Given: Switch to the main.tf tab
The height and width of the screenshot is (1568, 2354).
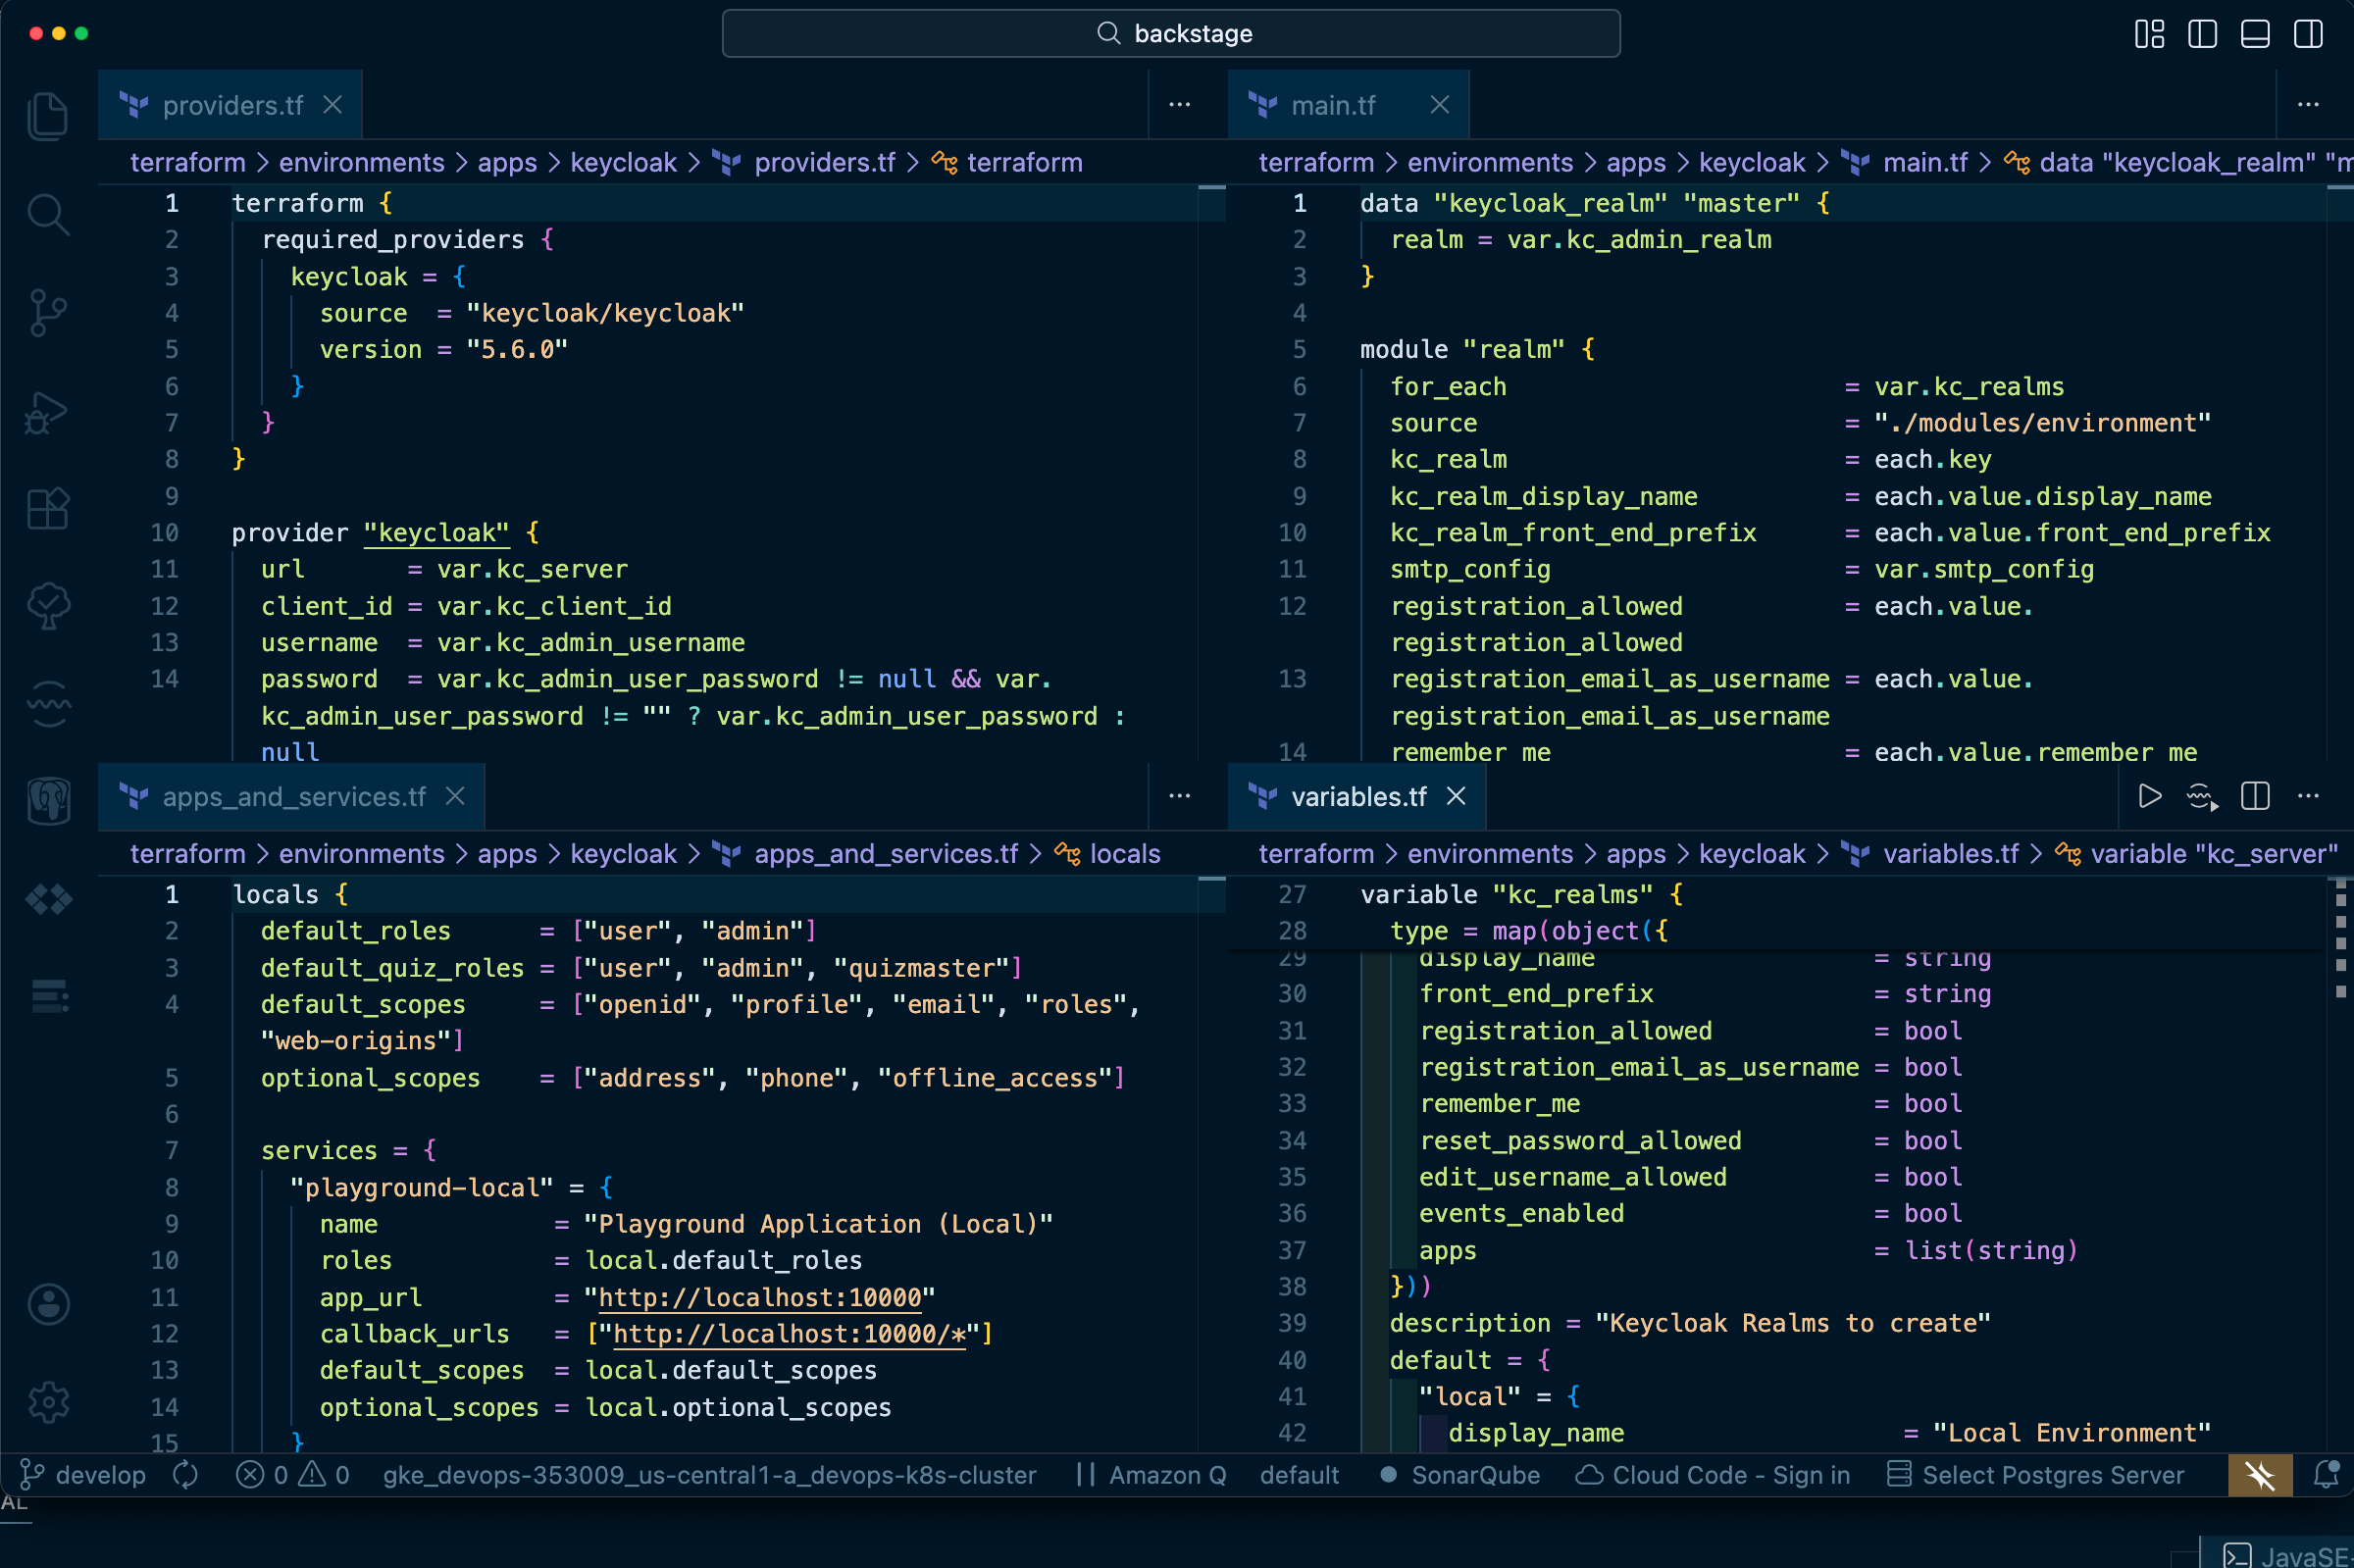Looking at the screenshot, I should pos(1332,105).
